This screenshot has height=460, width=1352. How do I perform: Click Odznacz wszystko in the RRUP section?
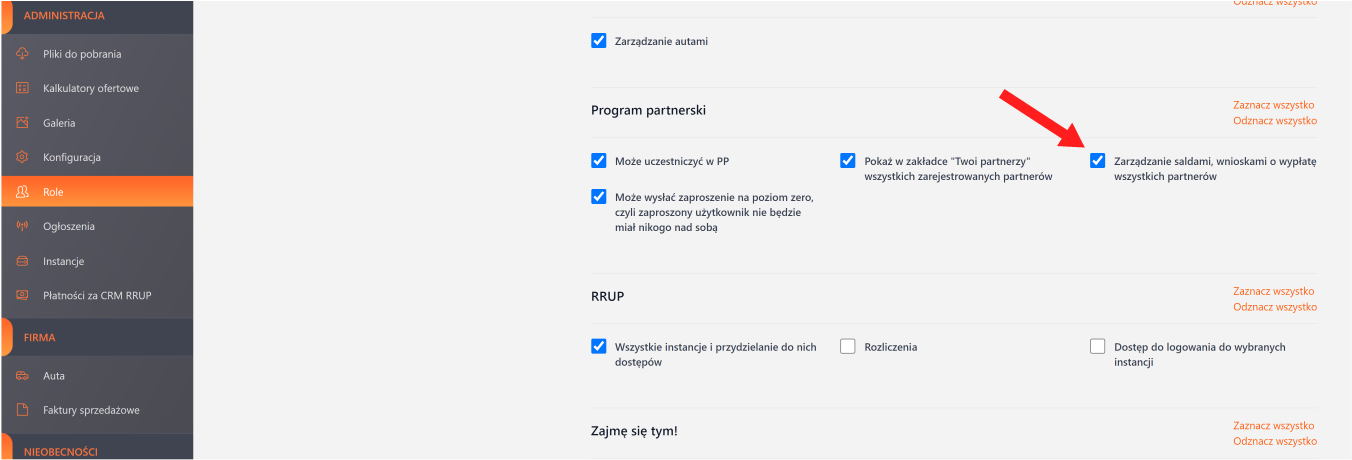coord(1274,307)
